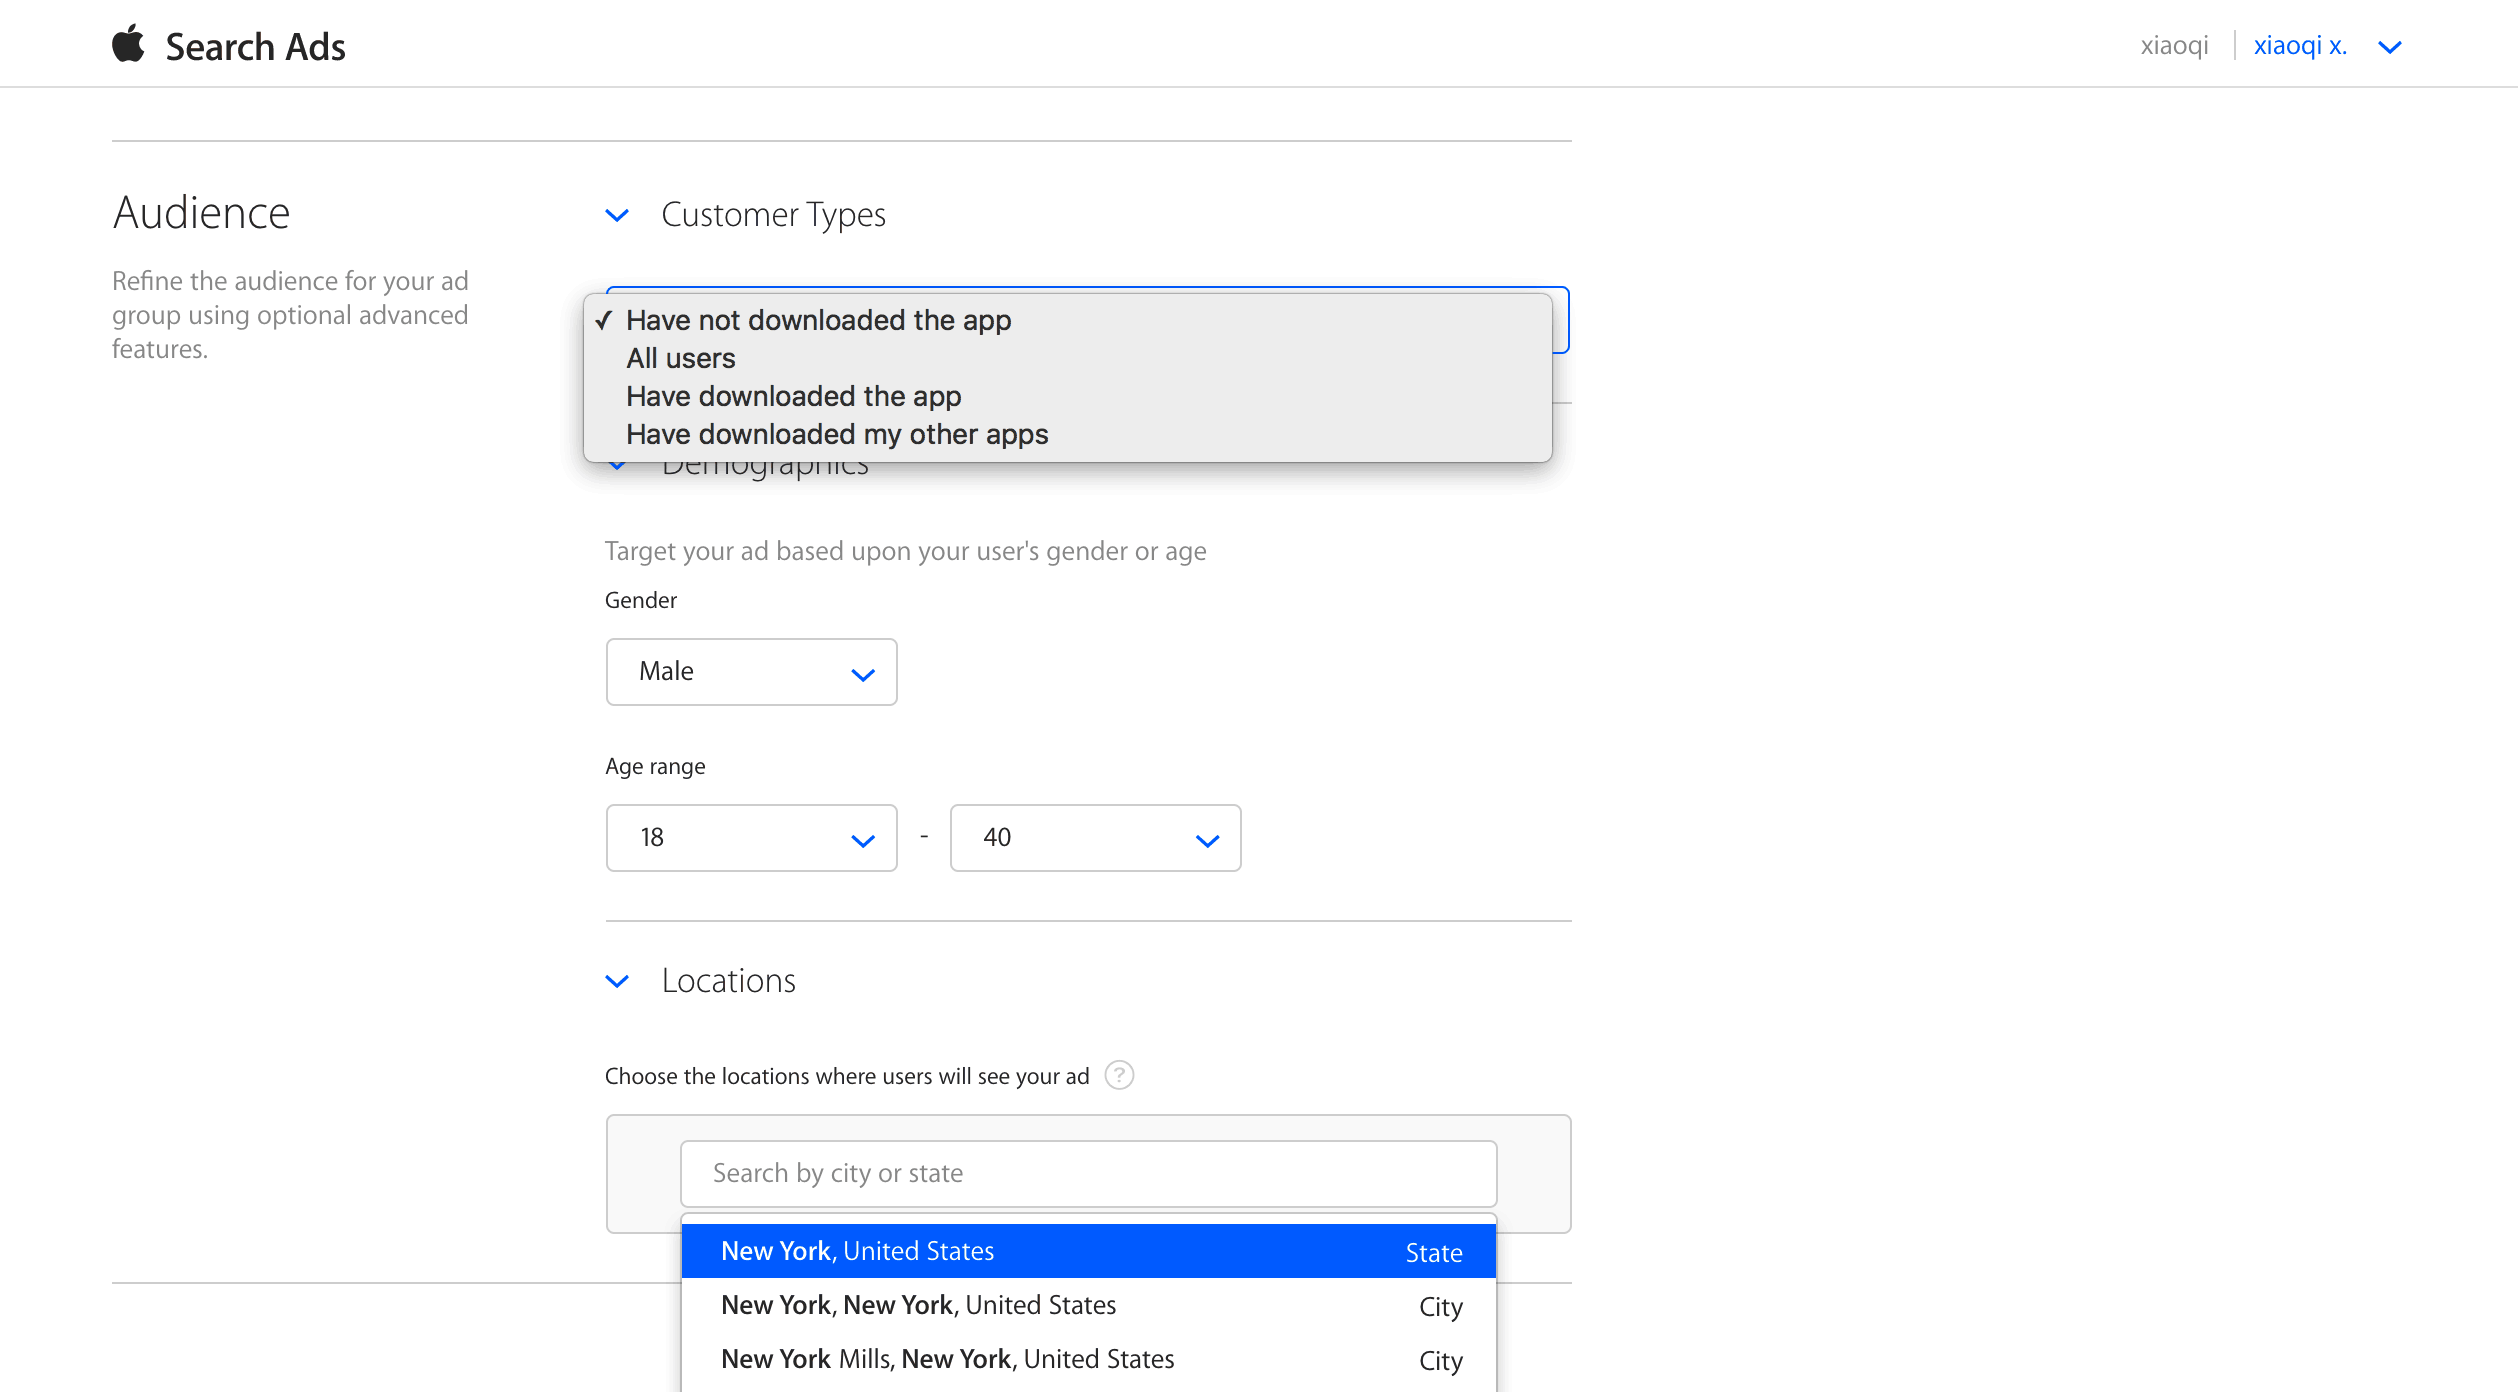The height and width of the screenshot is (1392, 2518).
Task: Select 'Have not downloaded the app' option
Action: coord(818,320)
